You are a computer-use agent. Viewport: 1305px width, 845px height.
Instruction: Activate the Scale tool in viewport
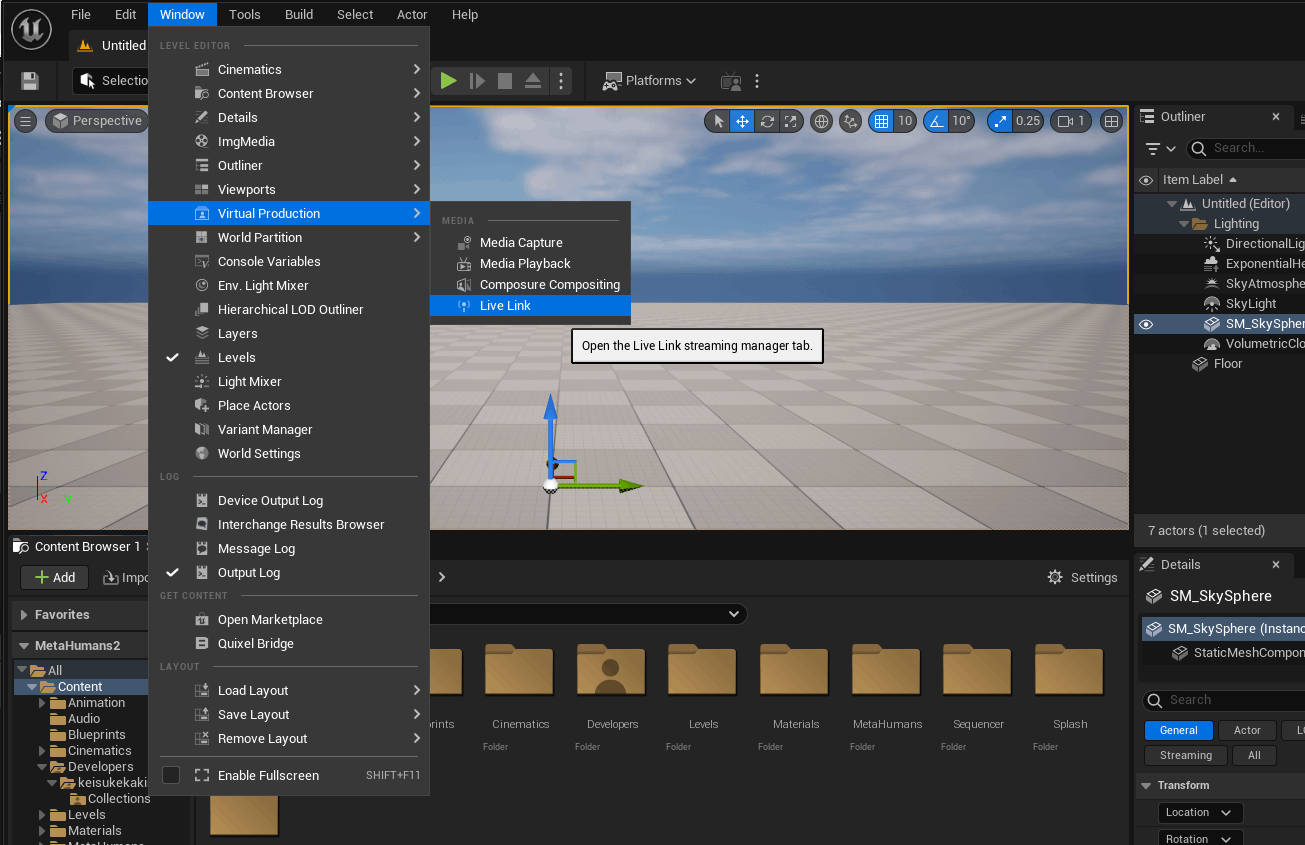click(x=791, y=121)
